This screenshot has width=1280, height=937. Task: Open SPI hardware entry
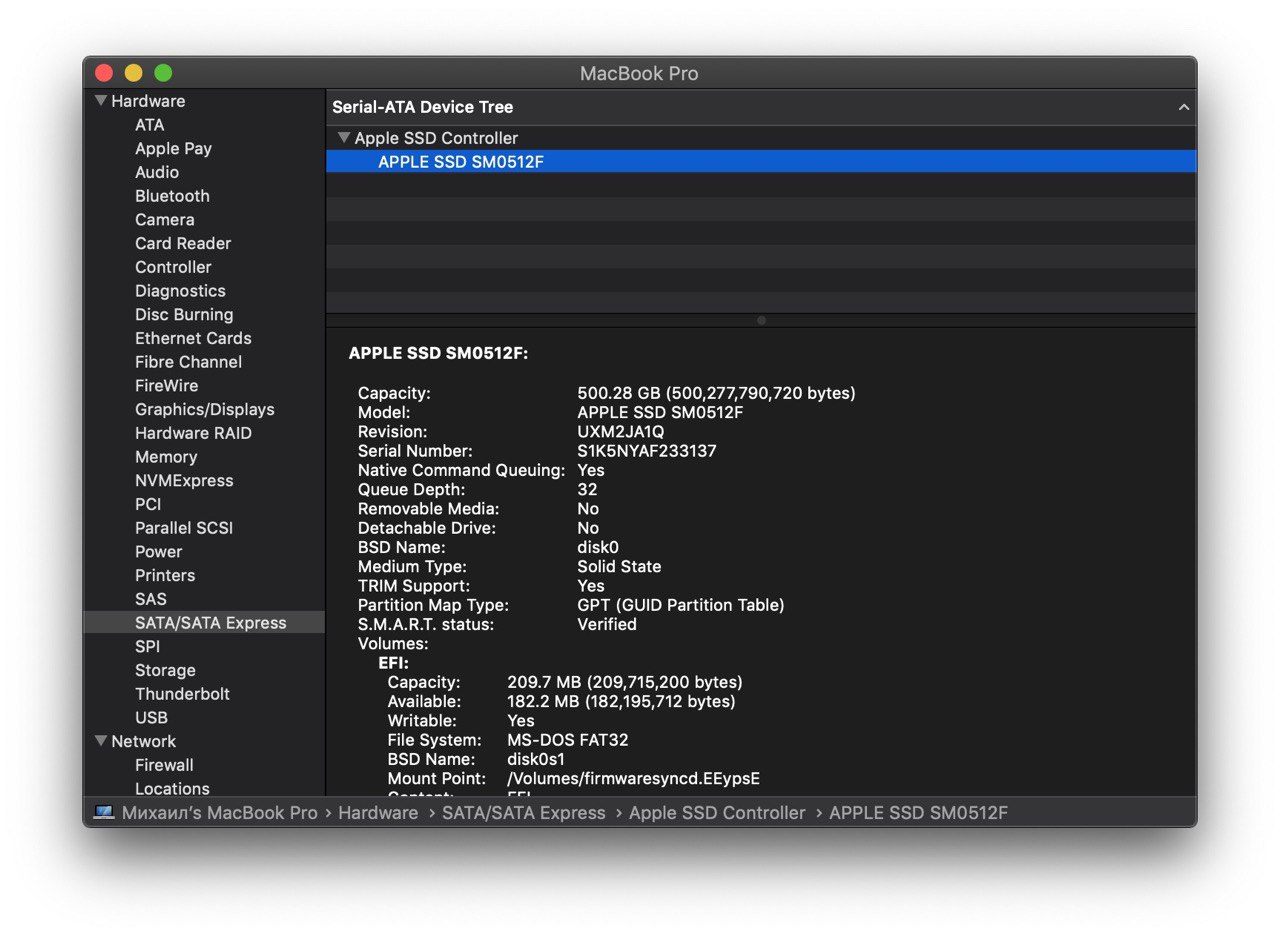coord(147,647)
